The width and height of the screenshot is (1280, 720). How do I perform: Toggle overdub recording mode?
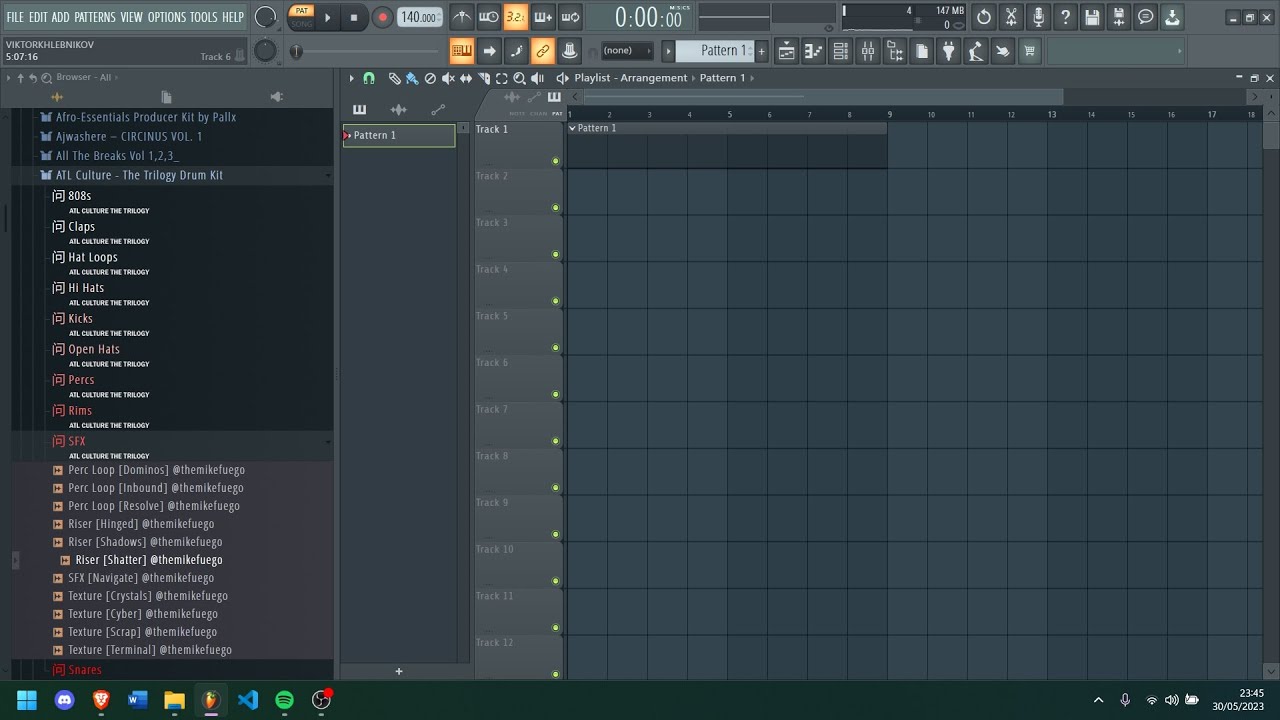pos(543,17)
